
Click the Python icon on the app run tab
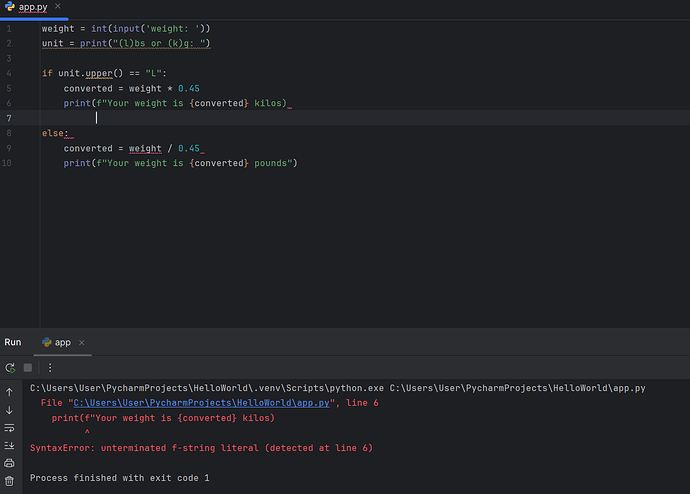pyautogui.click(x=47, y=342)
